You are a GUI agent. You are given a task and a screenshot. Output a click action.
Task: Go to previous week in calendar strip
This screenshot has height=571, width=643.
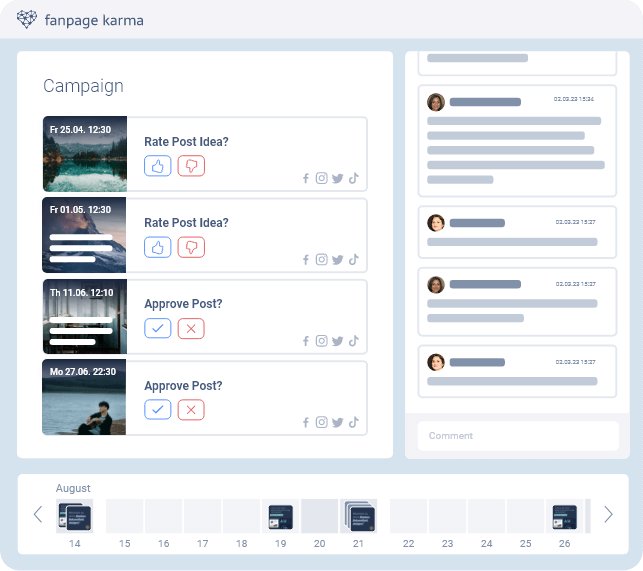pyautogui.click(x=38, y=515)
